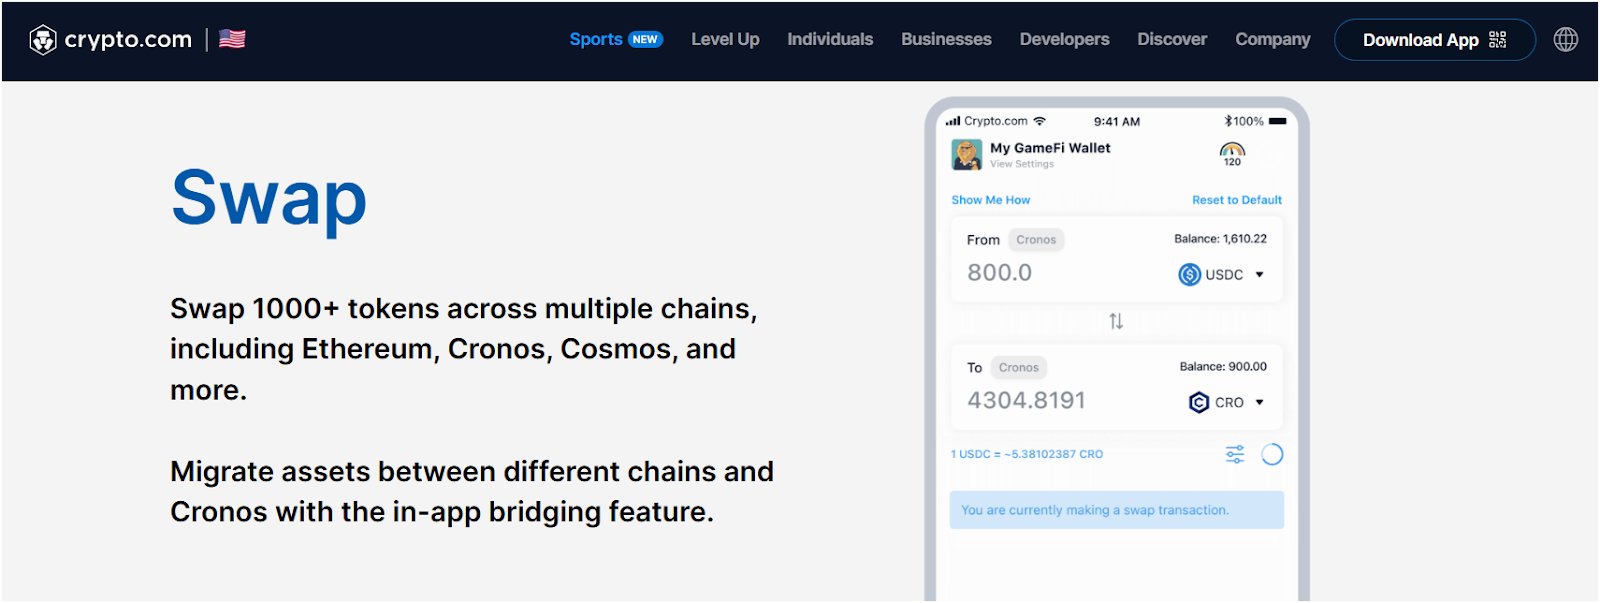This screenshot has width=1600, height=603.
Task: Open the USDC token dropdown arrow
Action: [x=1259, y=274]
